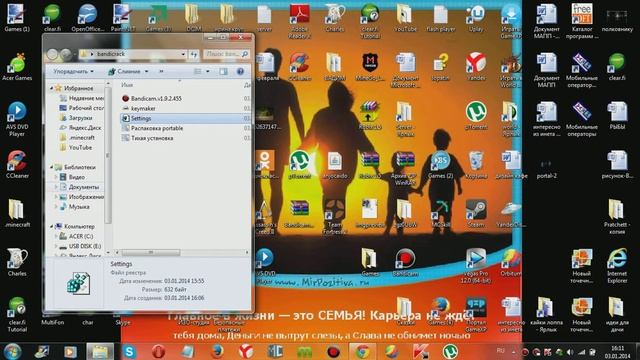Open the address bar history dropdown
640x360 pixels.
tap(183, 54)
